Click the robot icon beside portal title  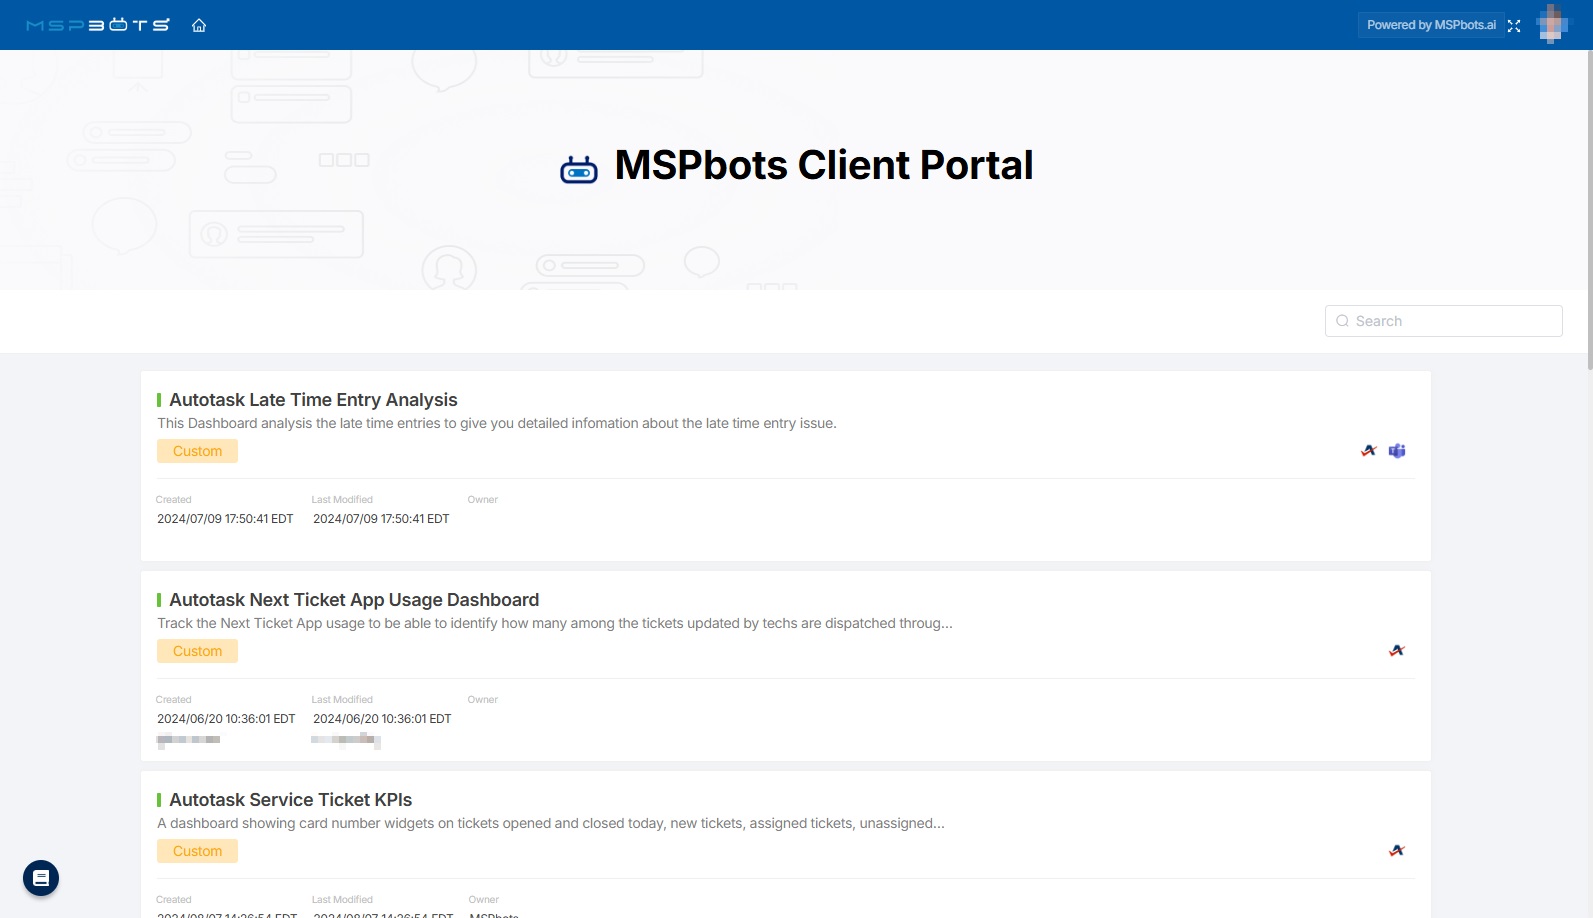pos(579,169)
